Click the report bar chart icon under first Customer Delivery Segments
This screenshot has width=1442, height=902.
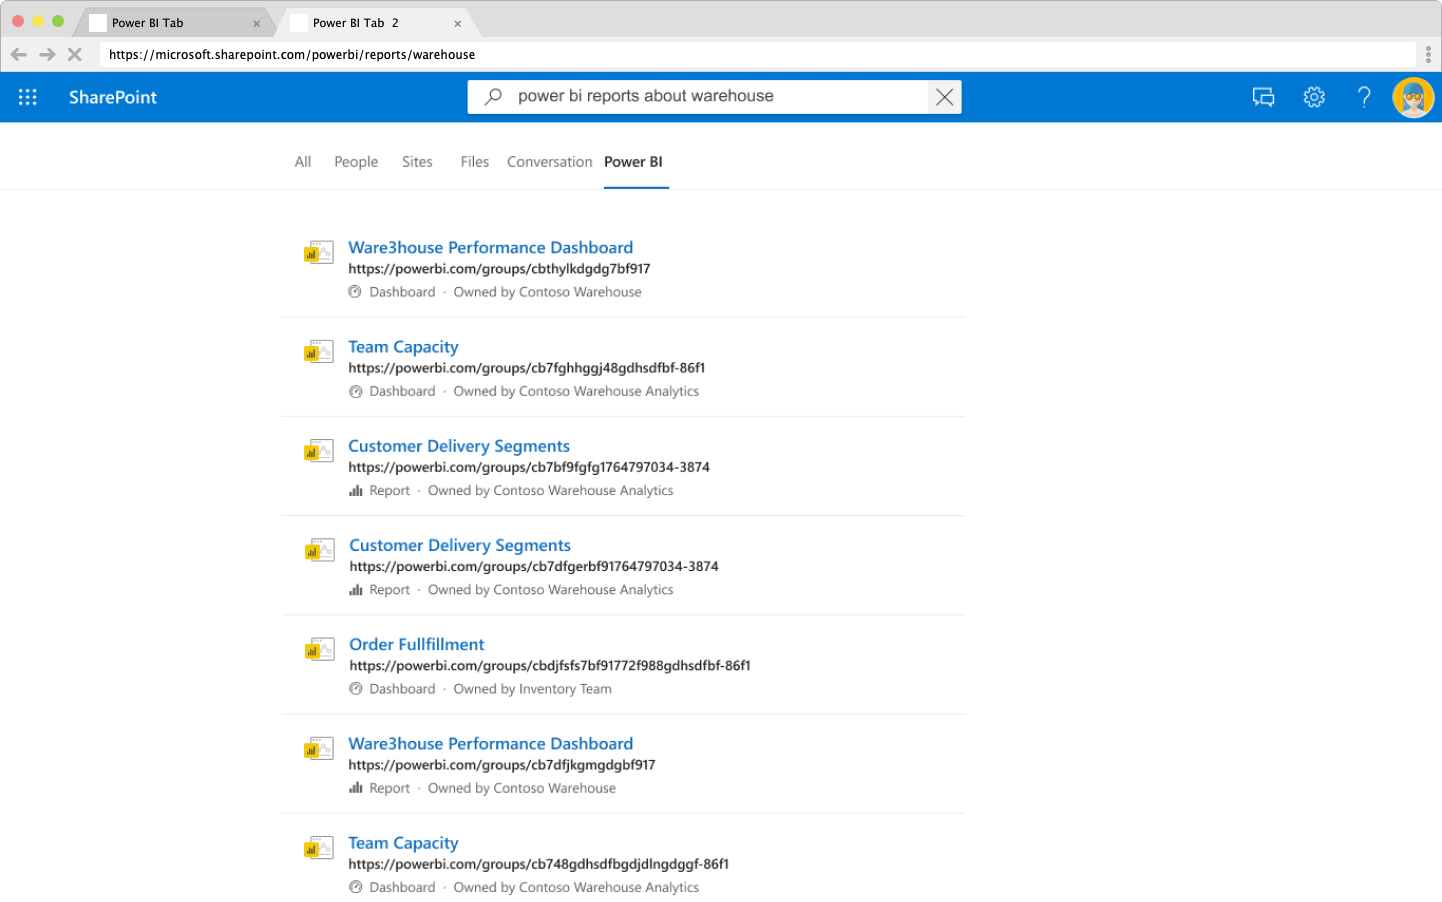(x=355, y=491)
